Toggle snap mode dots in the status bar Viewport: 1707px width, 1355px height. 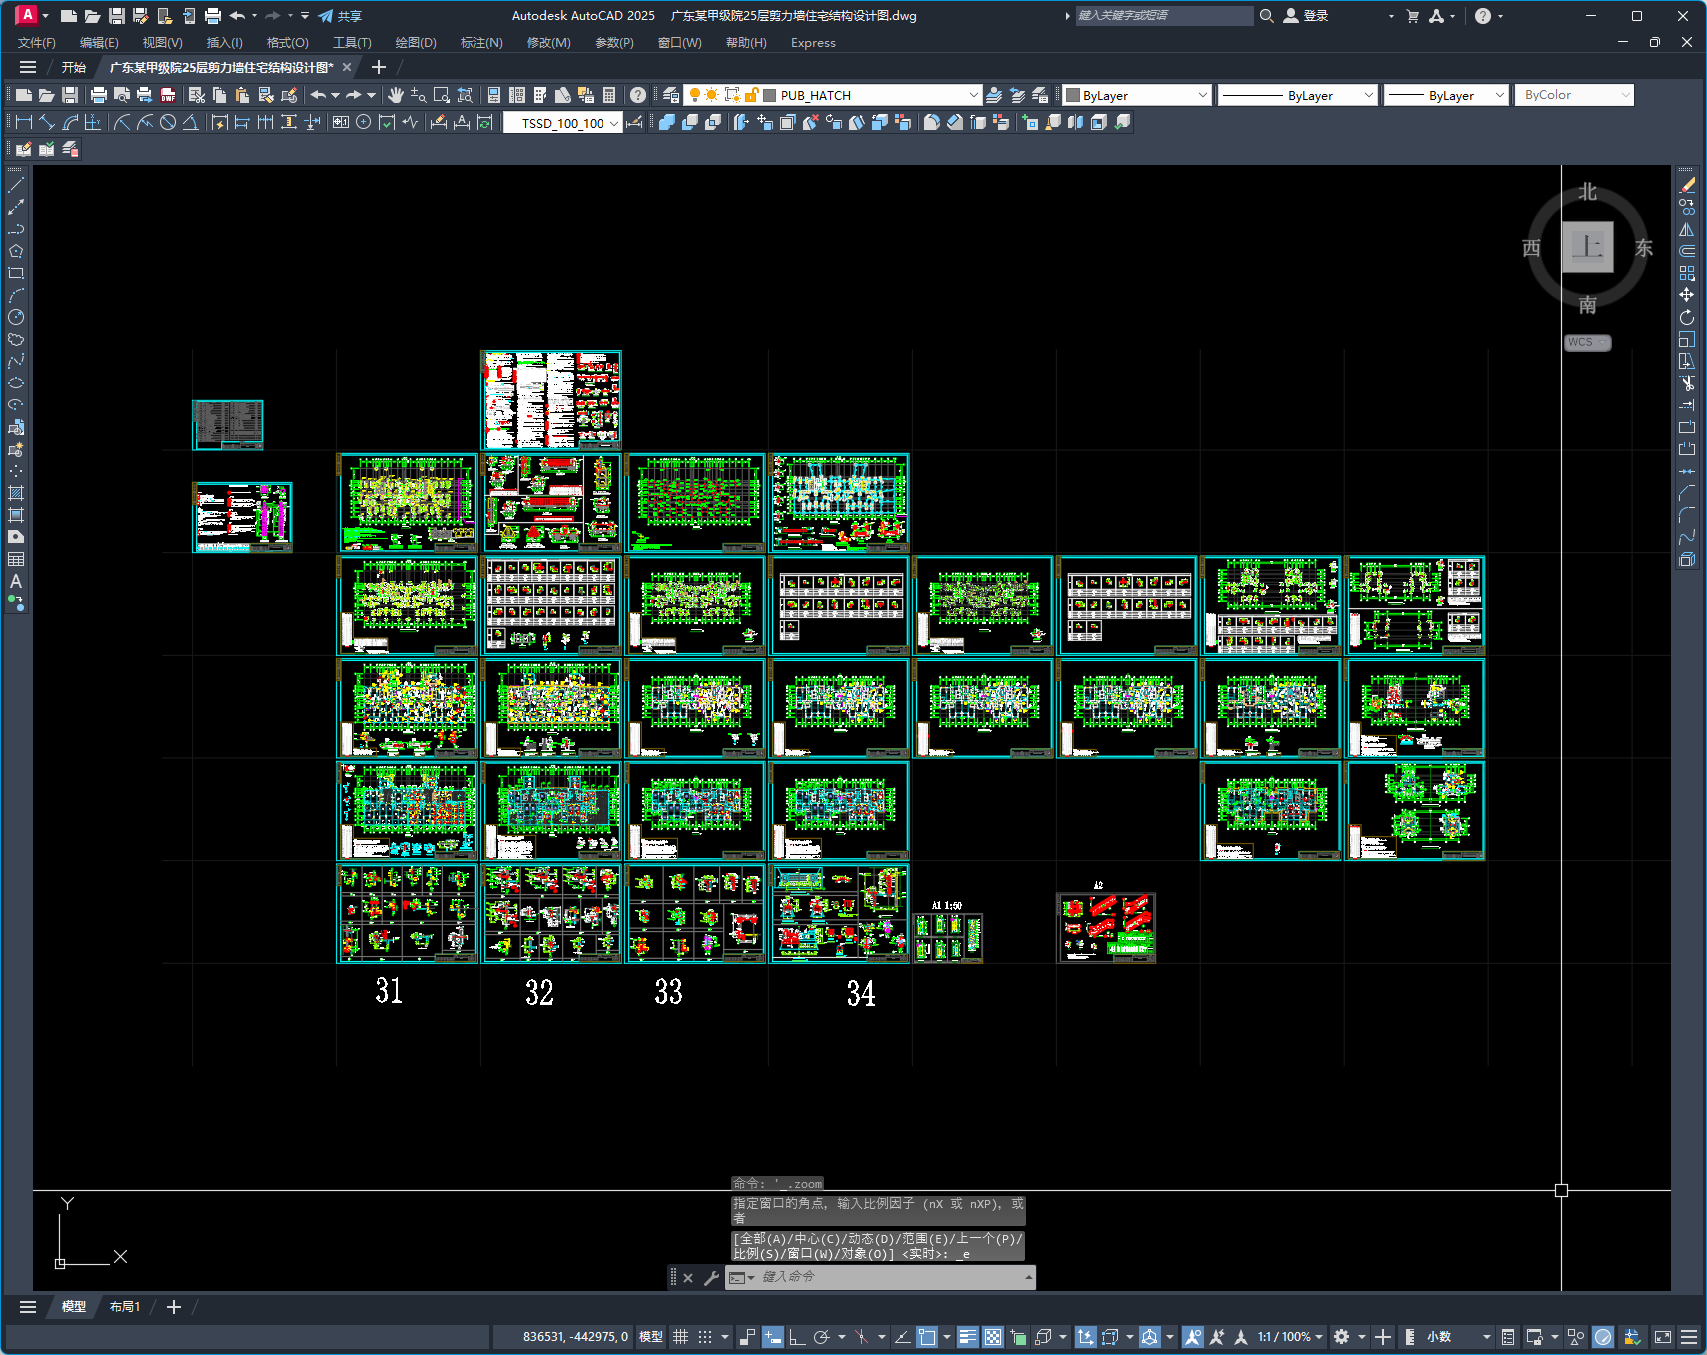[x=705, y=1337]
